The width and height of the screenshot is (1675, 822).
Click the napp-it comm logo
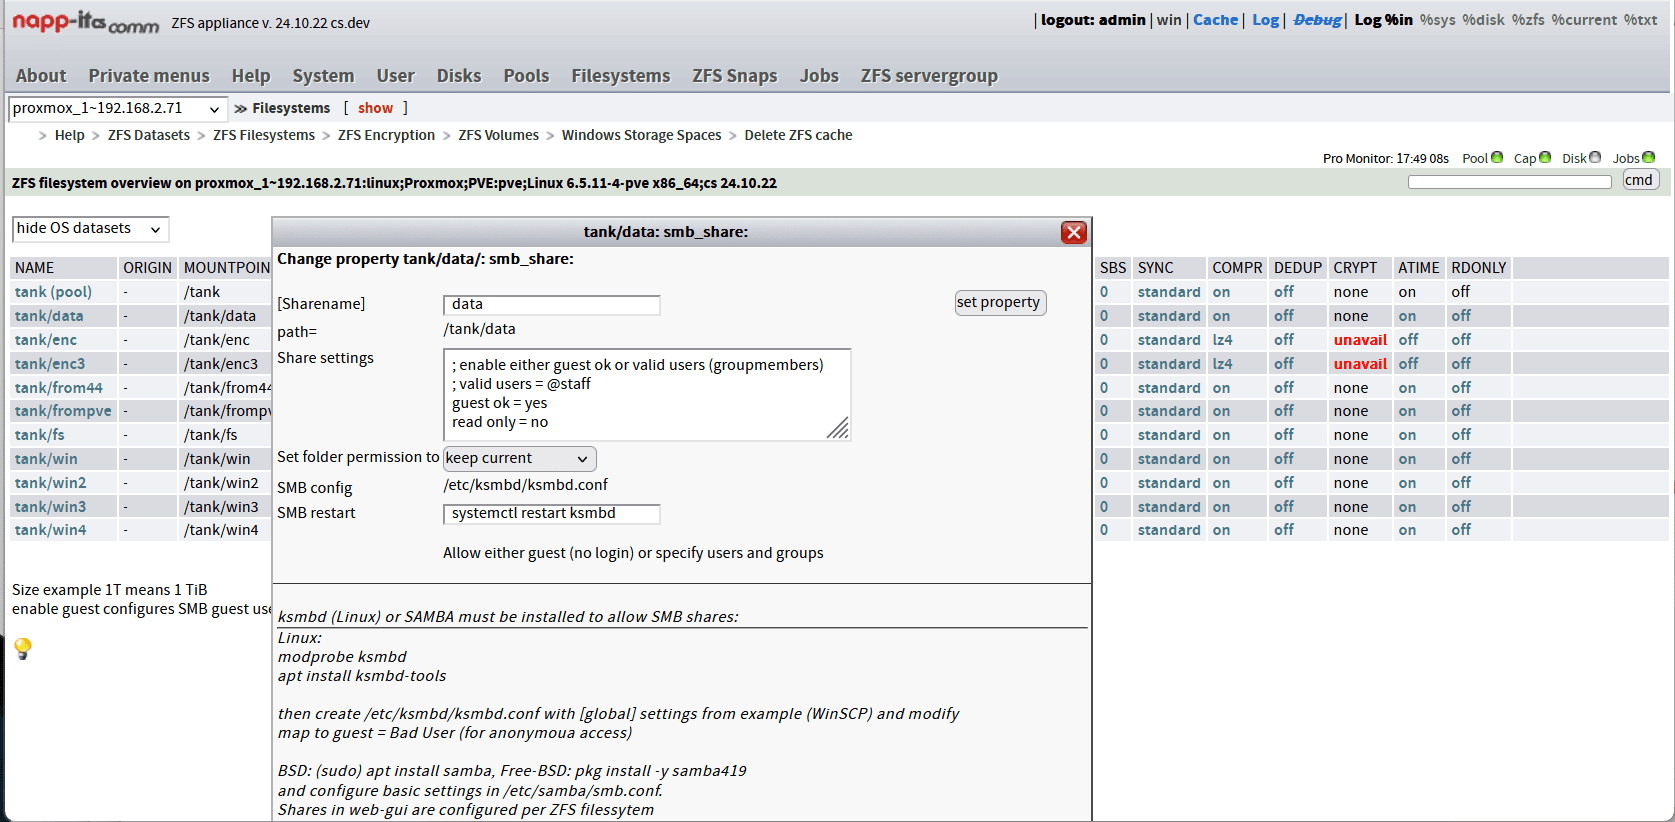tap(85, 22)
